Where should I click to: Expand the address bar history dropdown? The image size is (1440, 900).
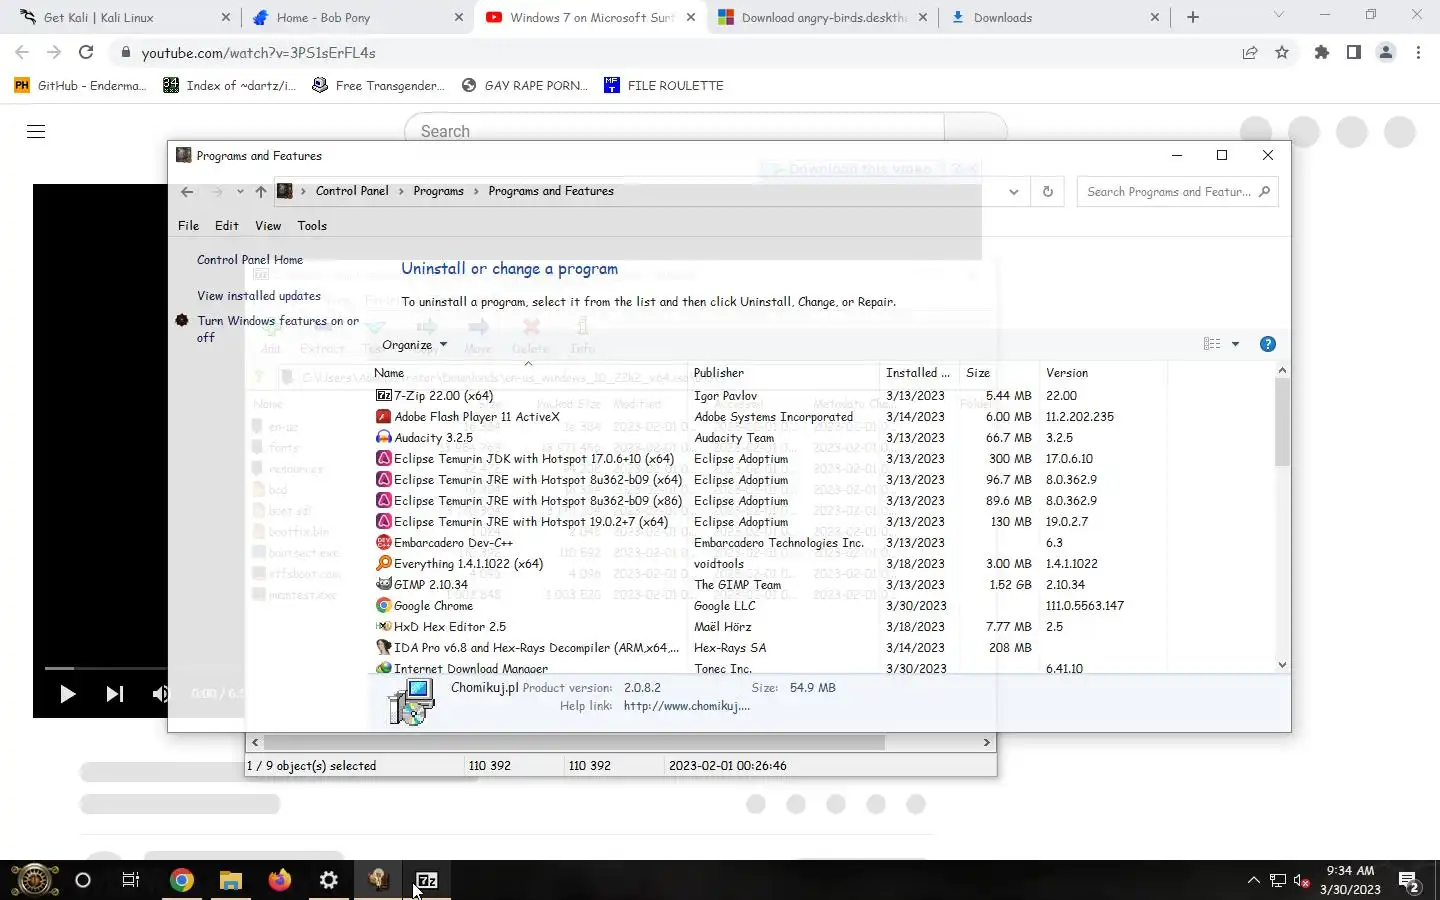pyautogui.click(x=1014, y=192)
